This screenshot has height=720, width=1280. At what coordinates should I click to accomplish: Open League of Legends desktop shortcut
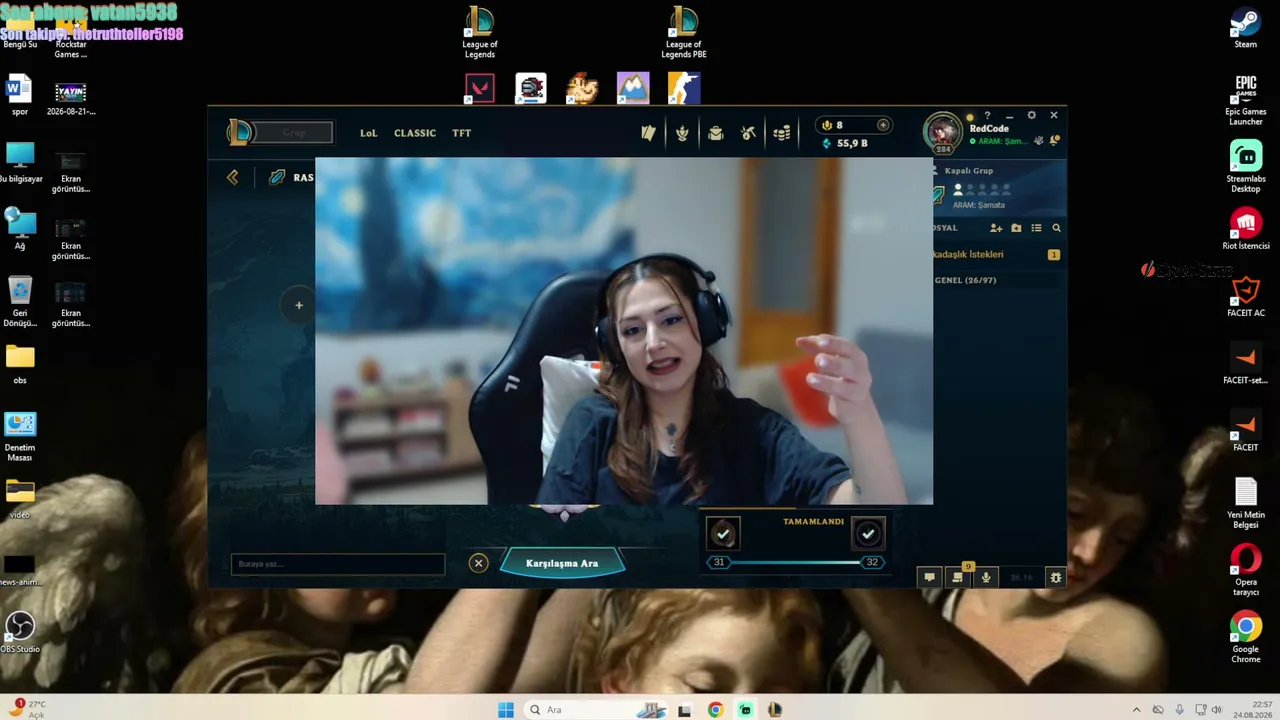click(x=480, y=33)
